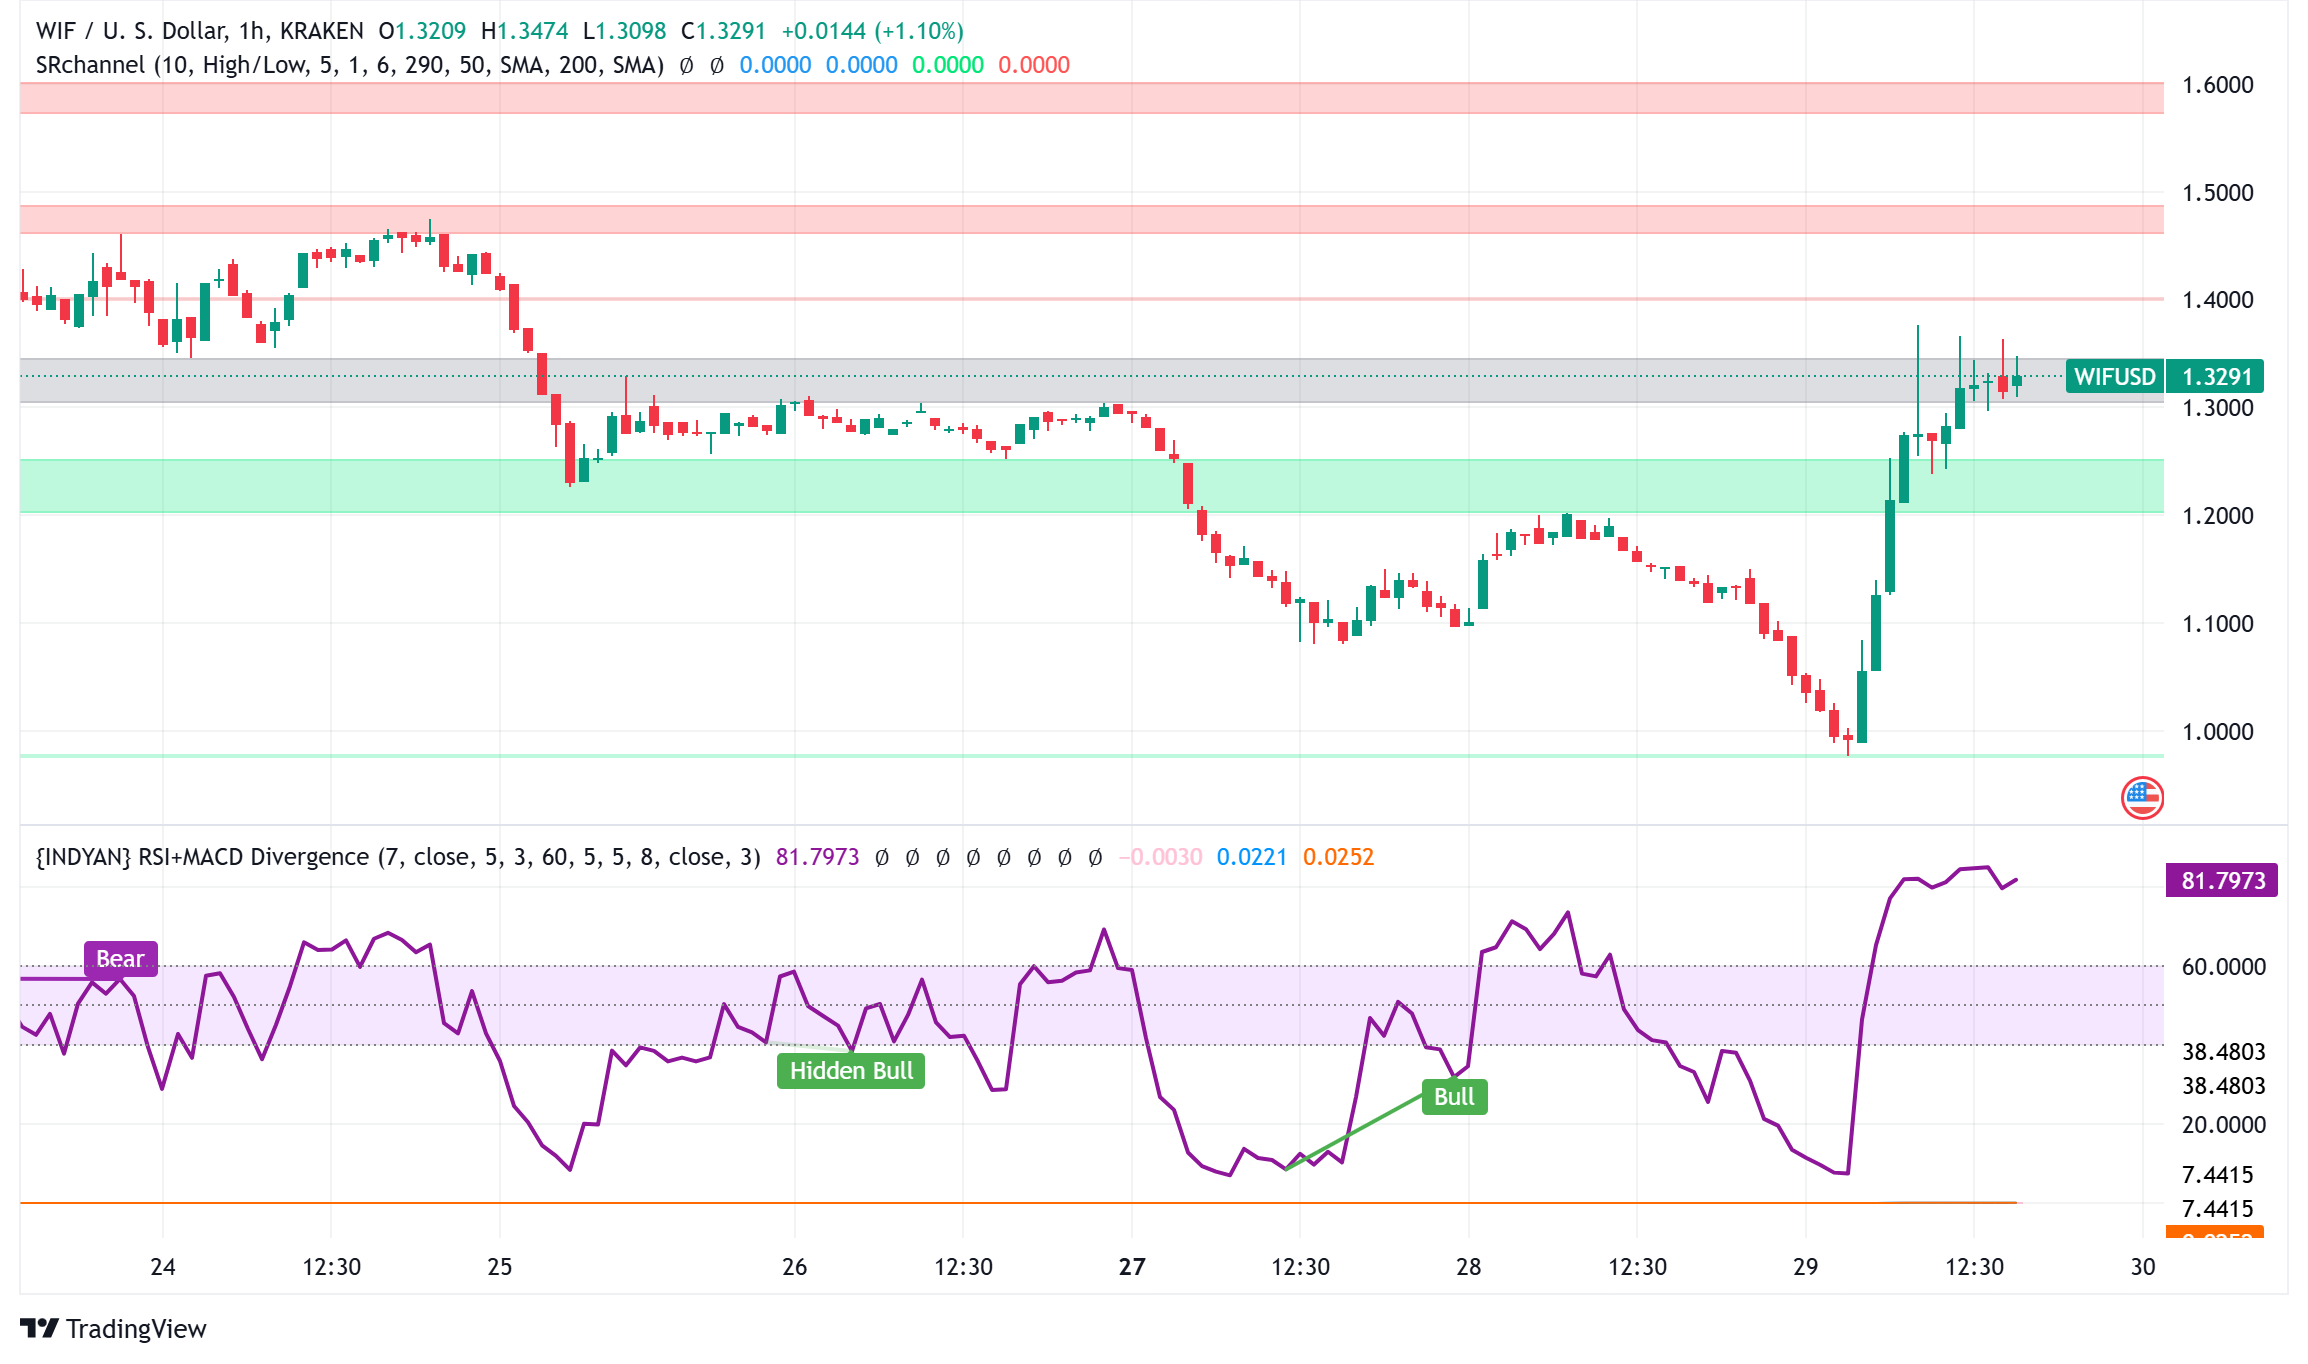
Task: Click the top red resistance zone band
Action: [1000, 98]
